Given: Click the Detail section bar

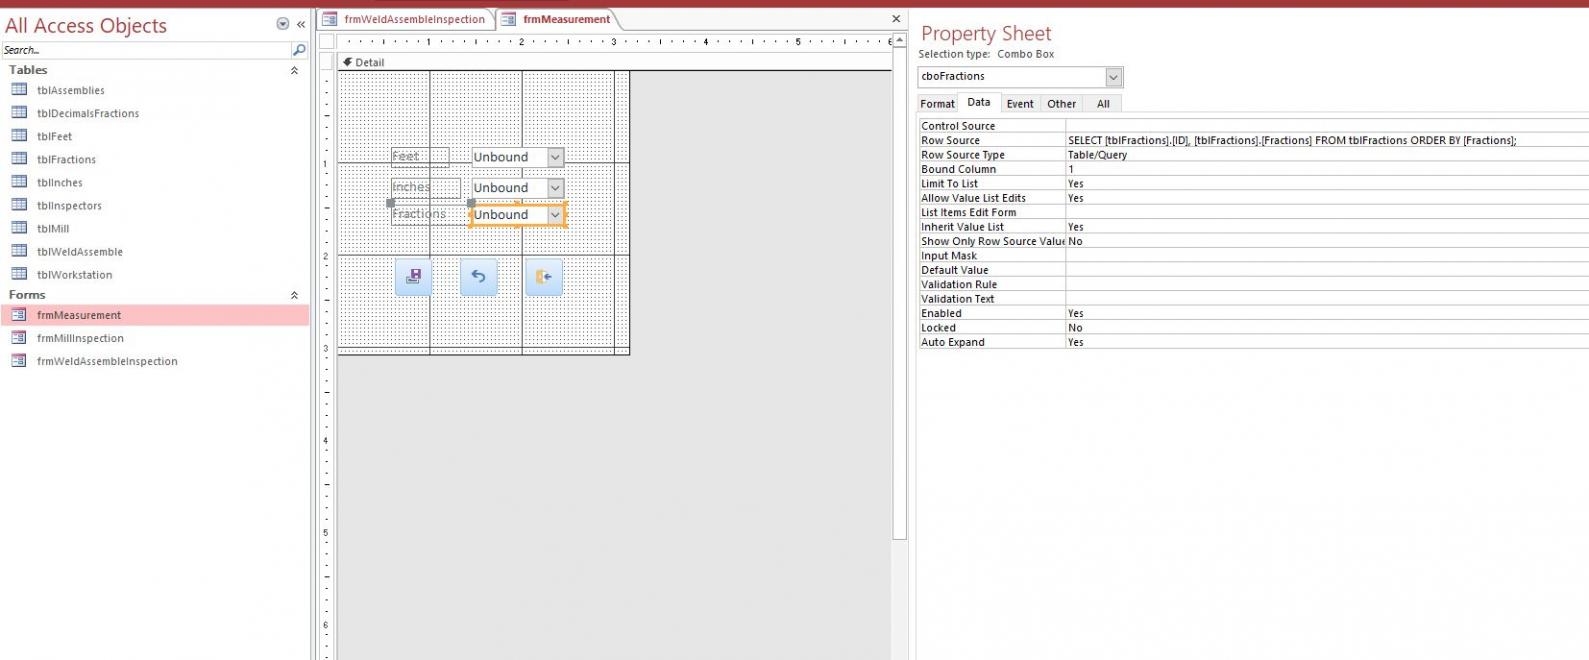Looking at the screenshot, I should coord(614,62).
